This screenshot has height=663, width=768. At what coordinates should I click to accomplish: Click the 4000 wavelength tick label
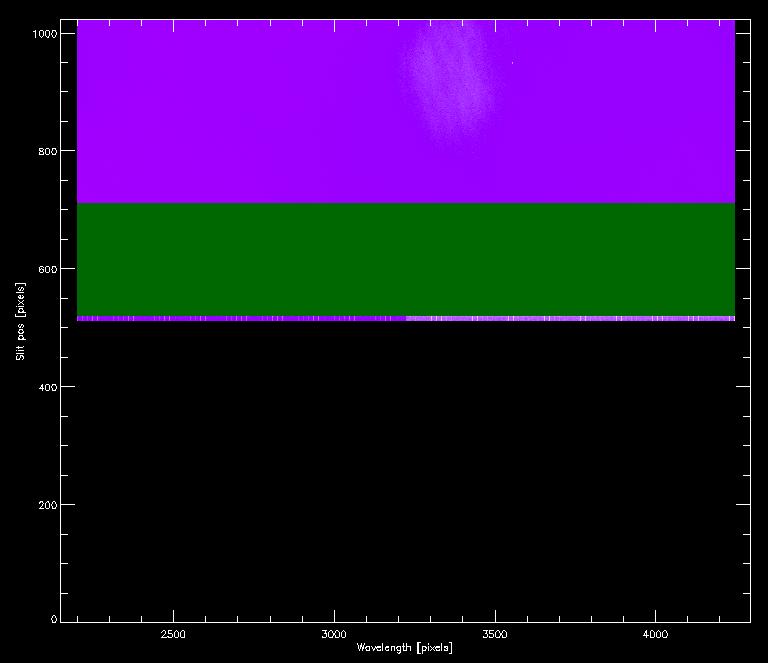point(655,635)
